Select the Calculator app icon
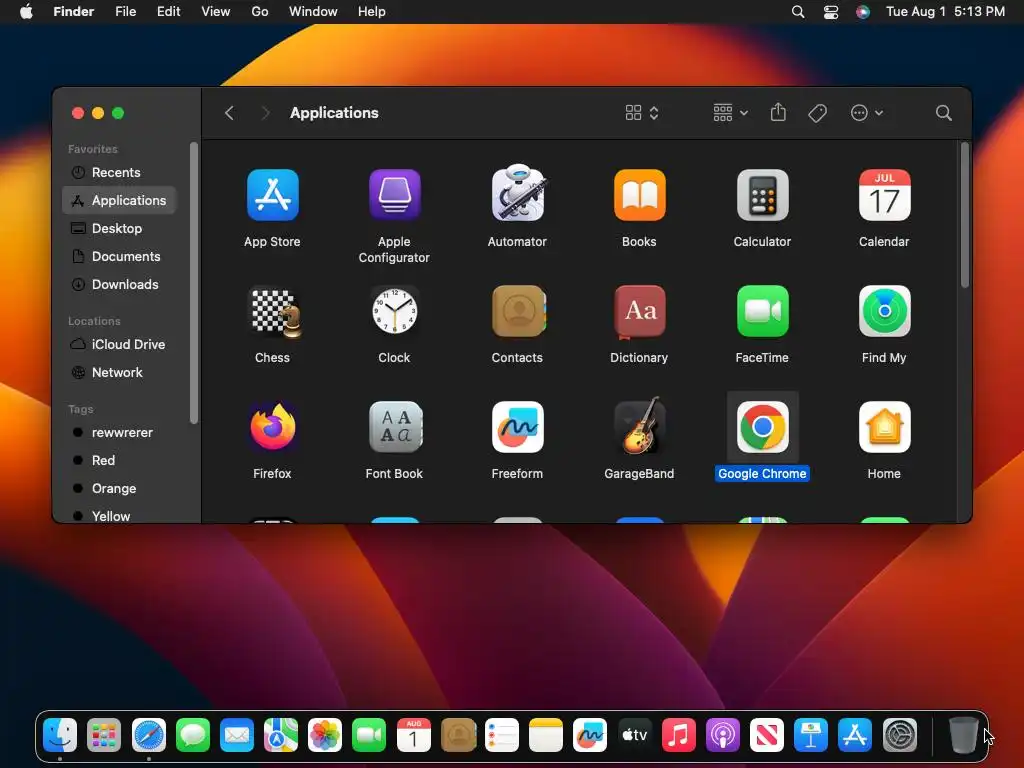The height and width of the screenshot is (768, 1024). coord(762,195)
